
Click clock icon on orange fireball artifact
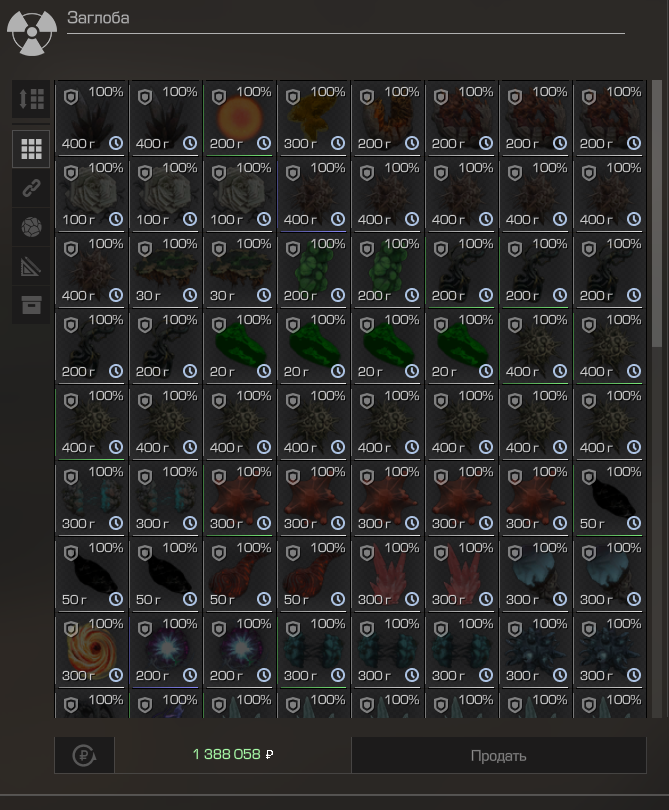click(x=264, y=144)
